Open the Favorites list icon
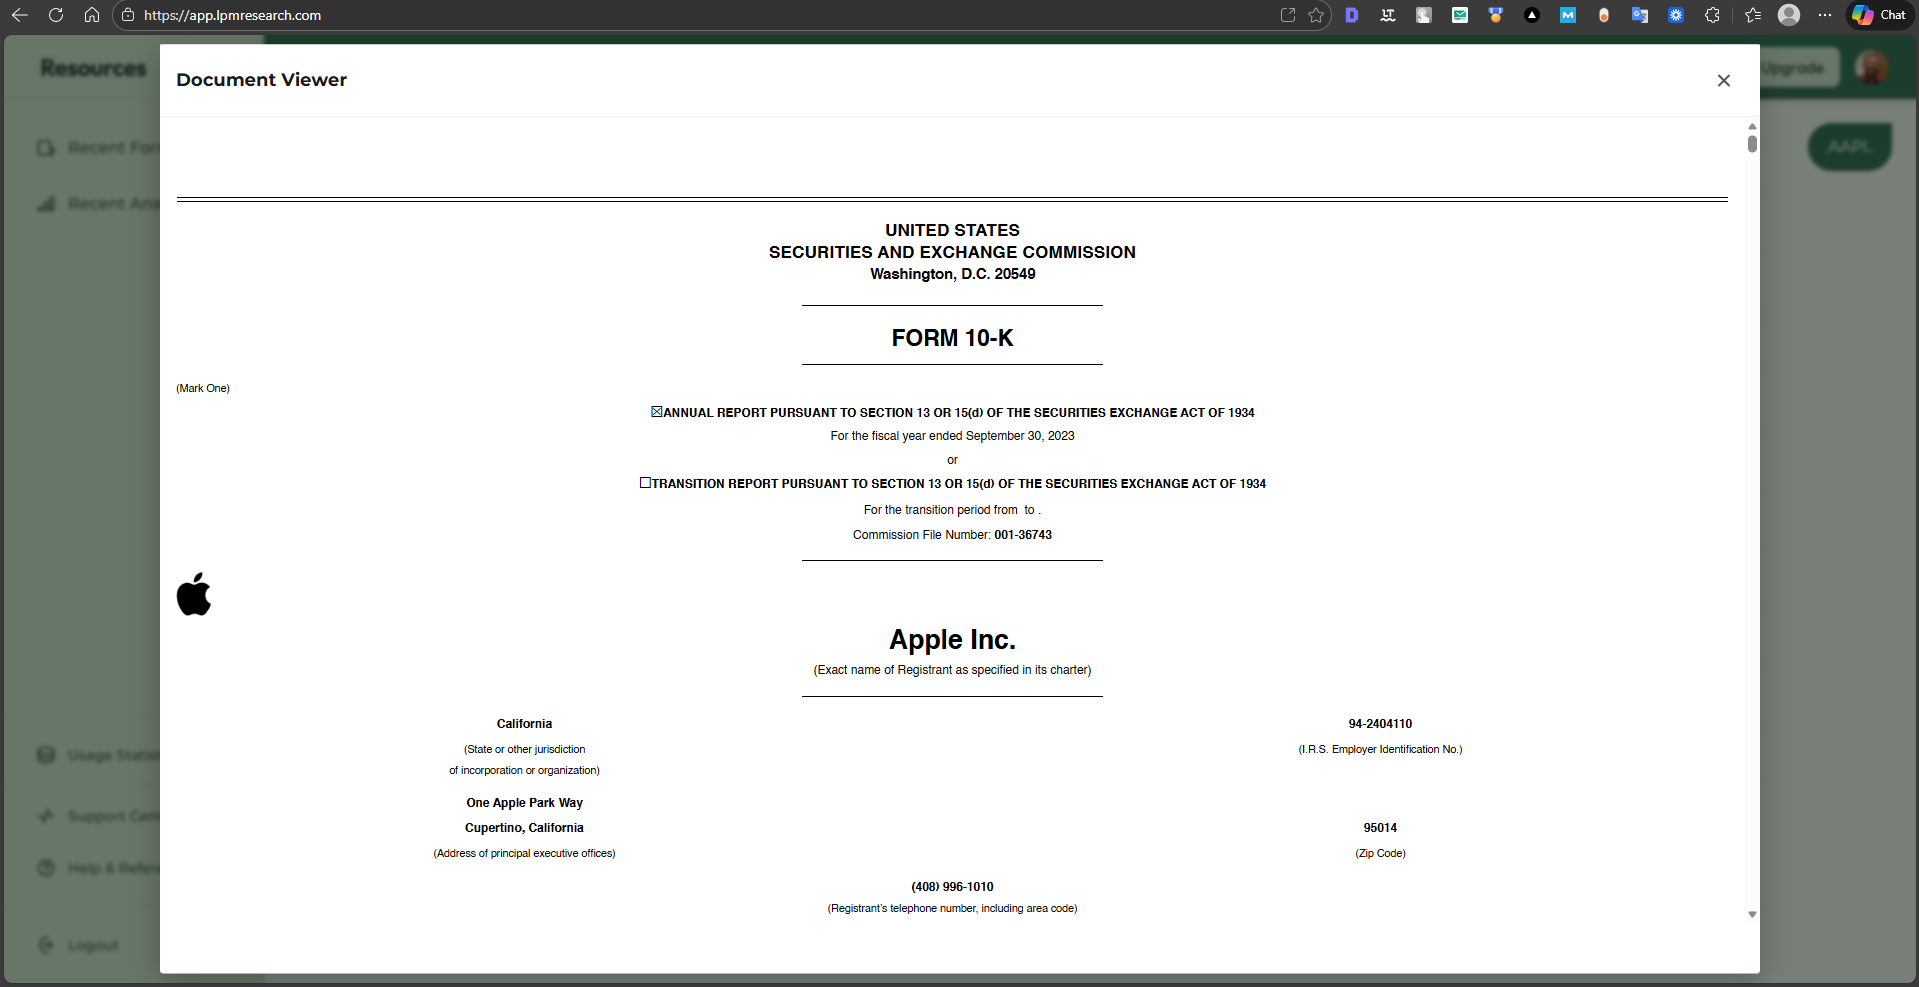Viewport: 1919px width, 987px height. [x=1753, y=15]
